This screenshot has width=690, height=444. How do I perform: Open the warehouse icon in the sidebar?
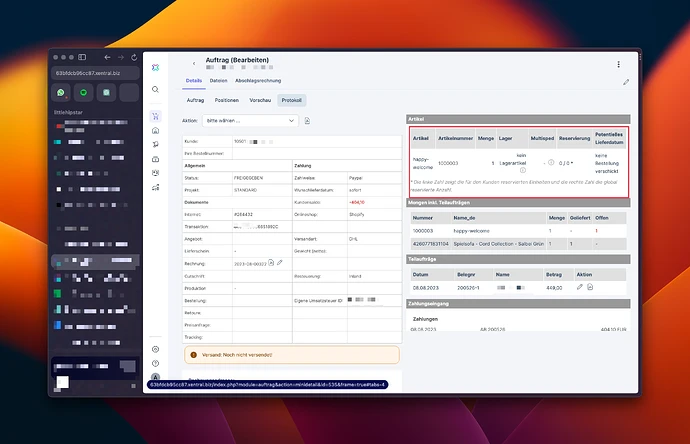(155, 130)
